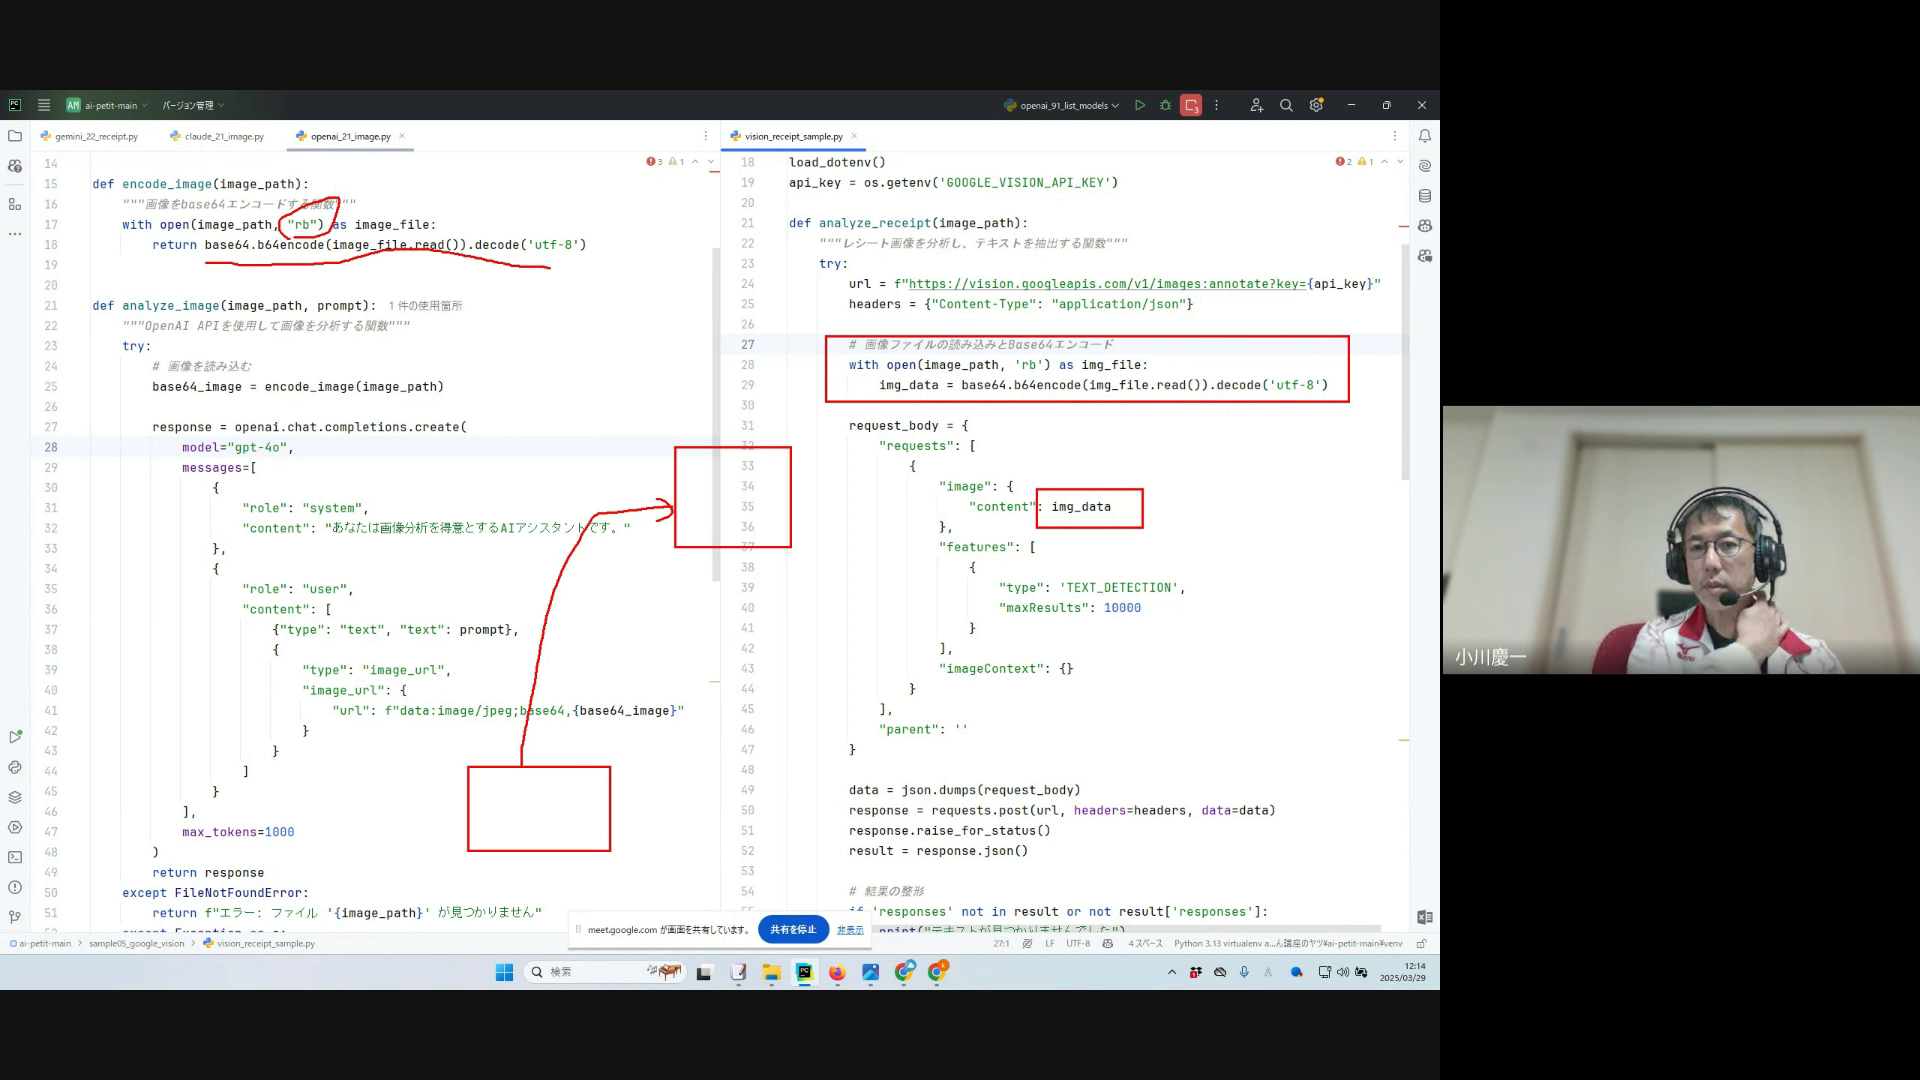
Task: Switch to the claude_21_image.py tab
Action: coord(224,136)
